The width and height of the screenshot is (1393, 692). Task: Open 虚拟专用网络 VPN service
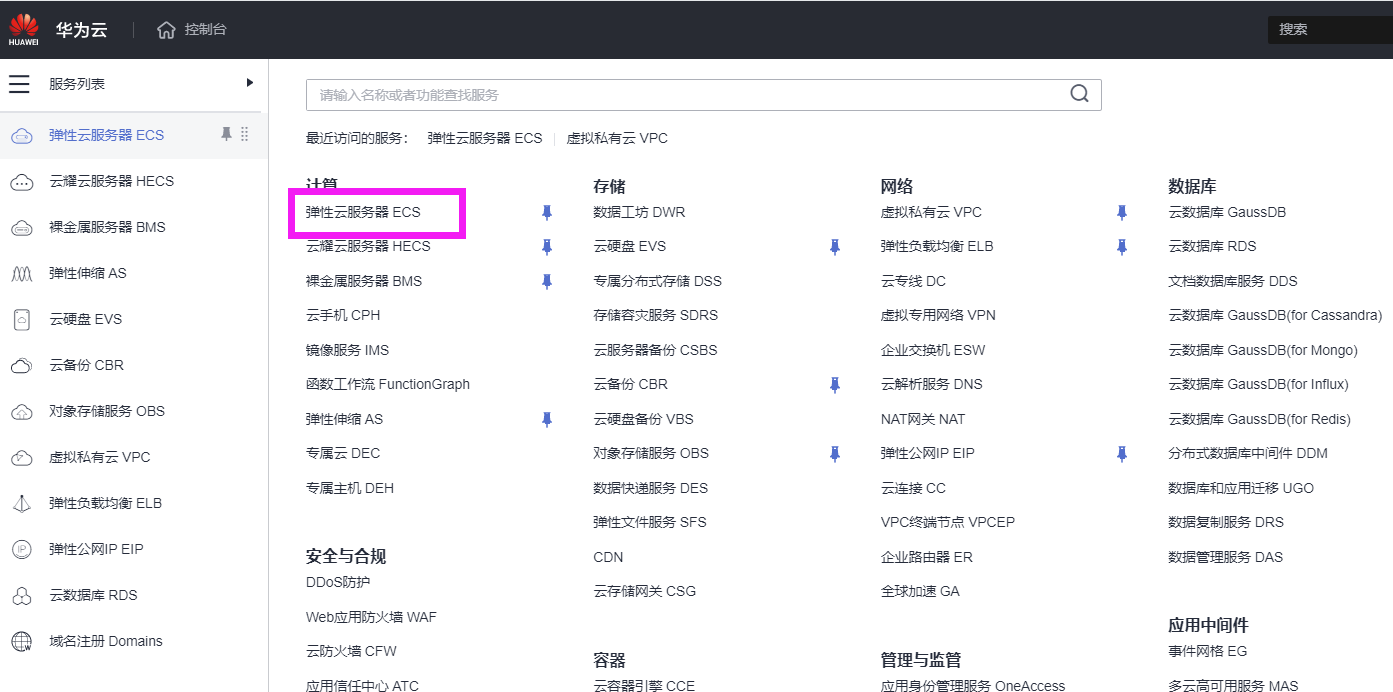(x=938, y=315)
